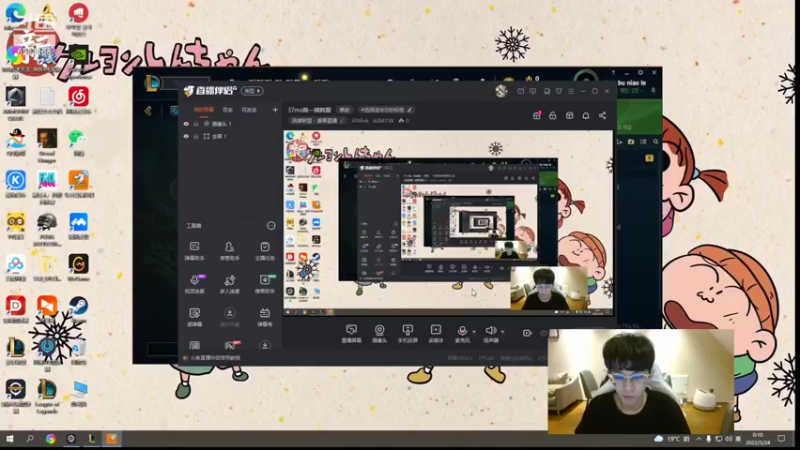
Task: Select the webcam overlay inside the preview canvas
Action: (549, 288)
